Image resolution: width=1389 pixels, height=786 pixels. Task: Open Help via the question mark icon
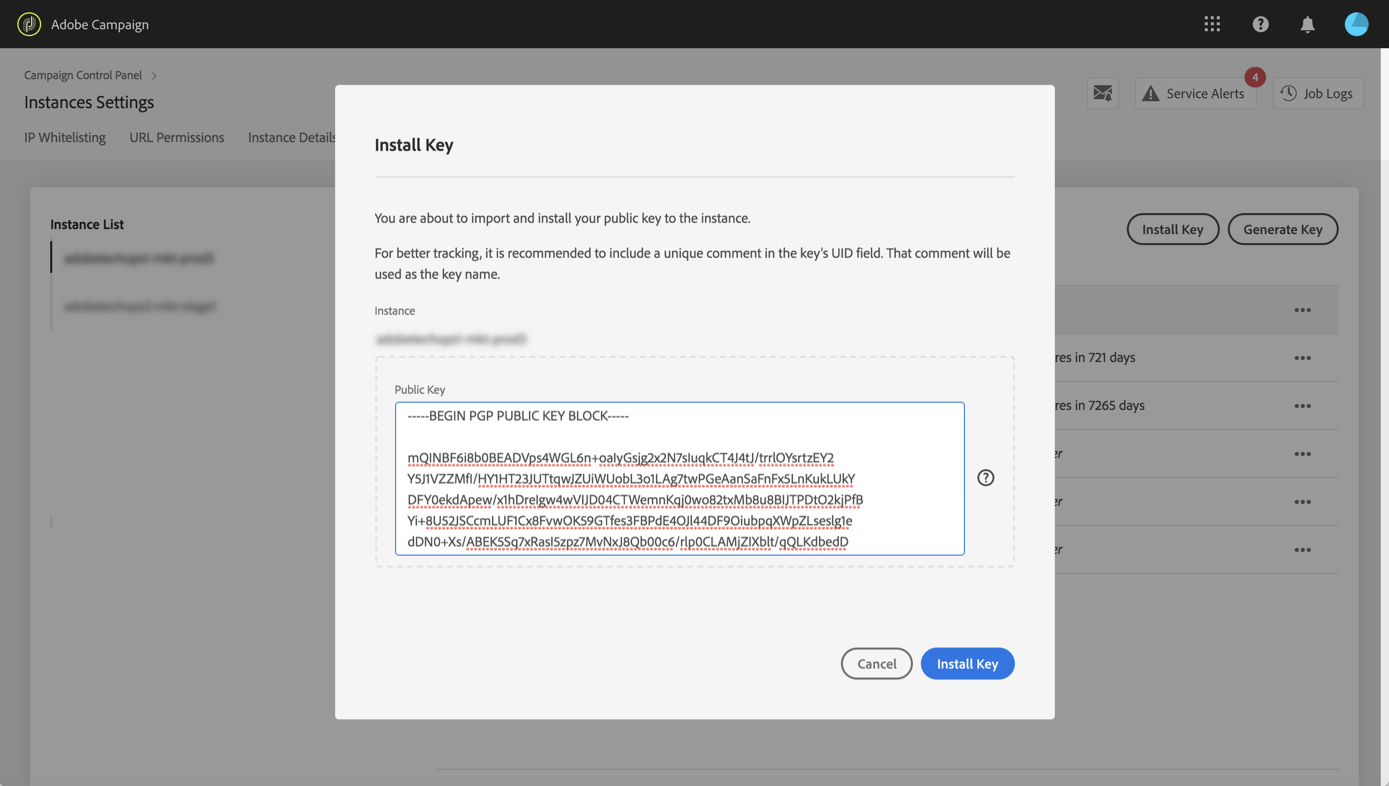click(1260, 23)
